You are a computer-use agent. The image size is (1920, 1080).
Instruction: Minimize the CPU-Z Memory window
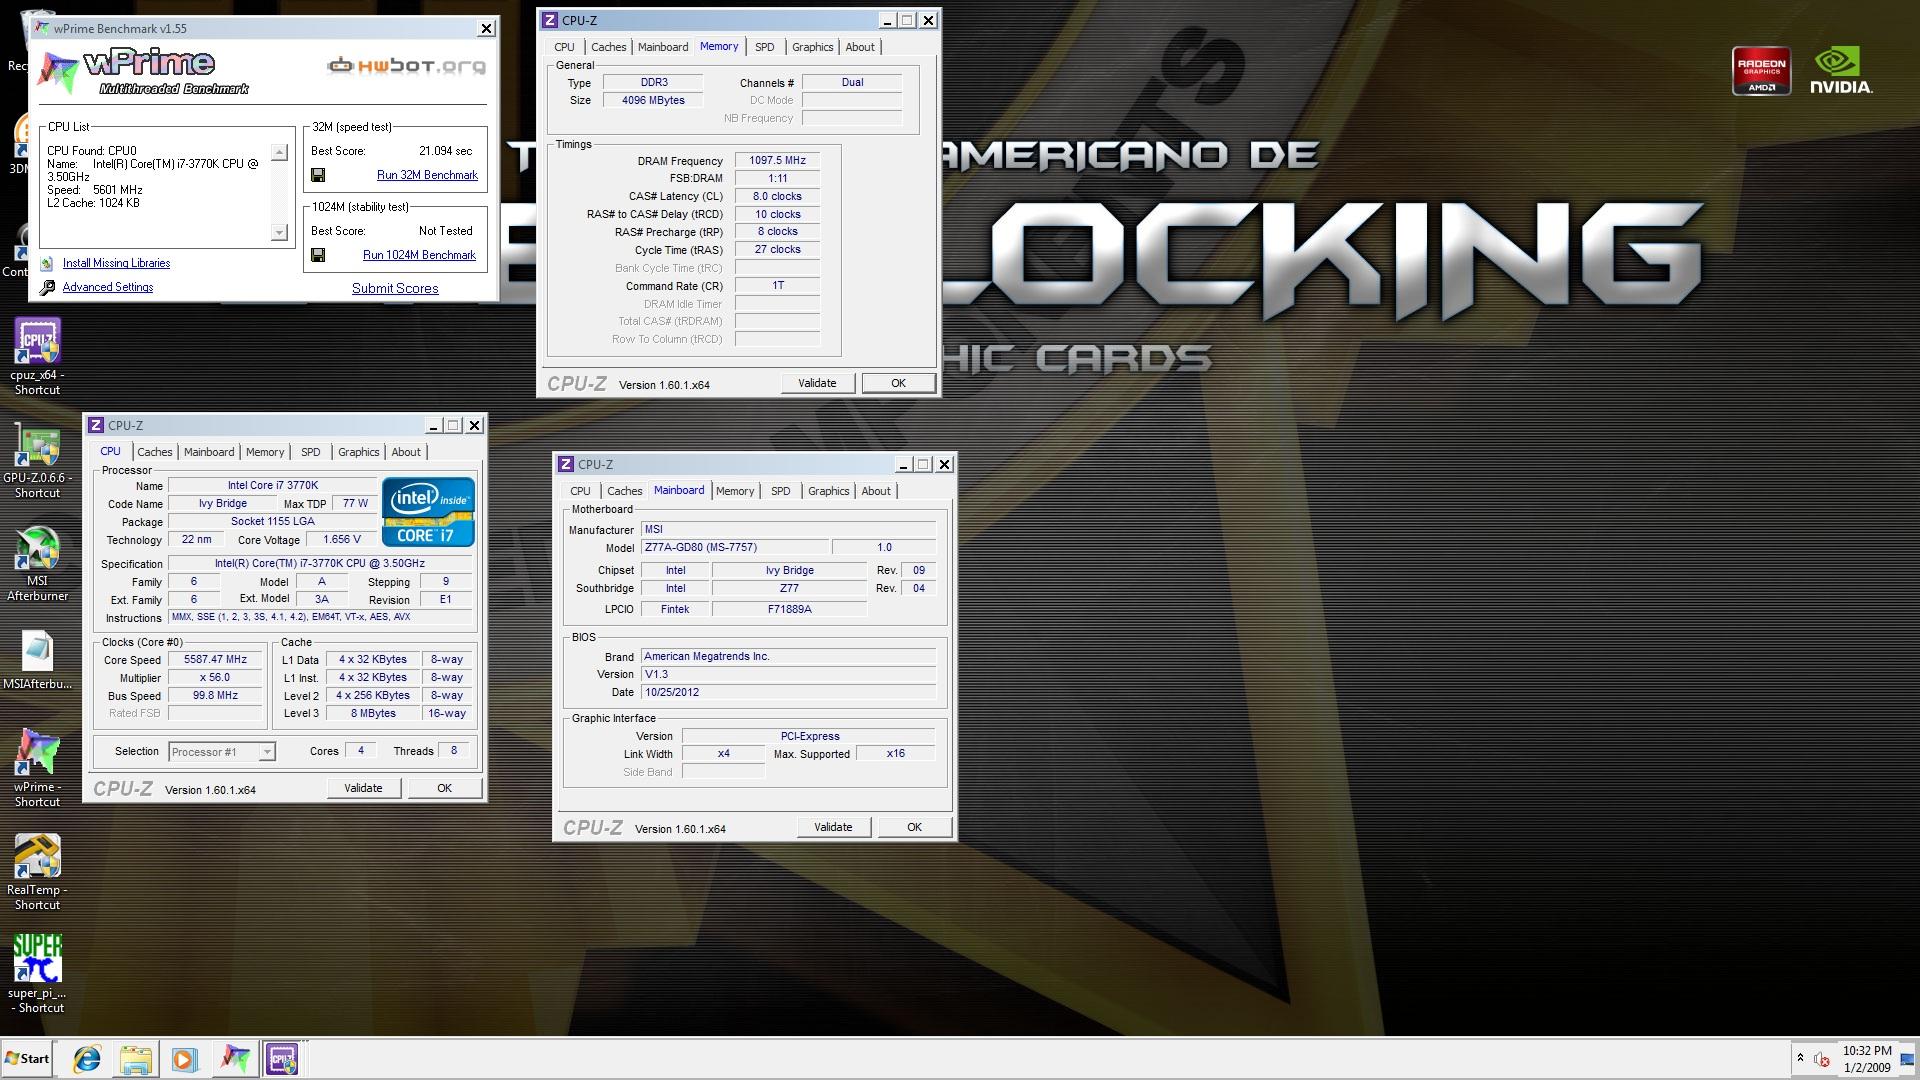tap(887, 20)
